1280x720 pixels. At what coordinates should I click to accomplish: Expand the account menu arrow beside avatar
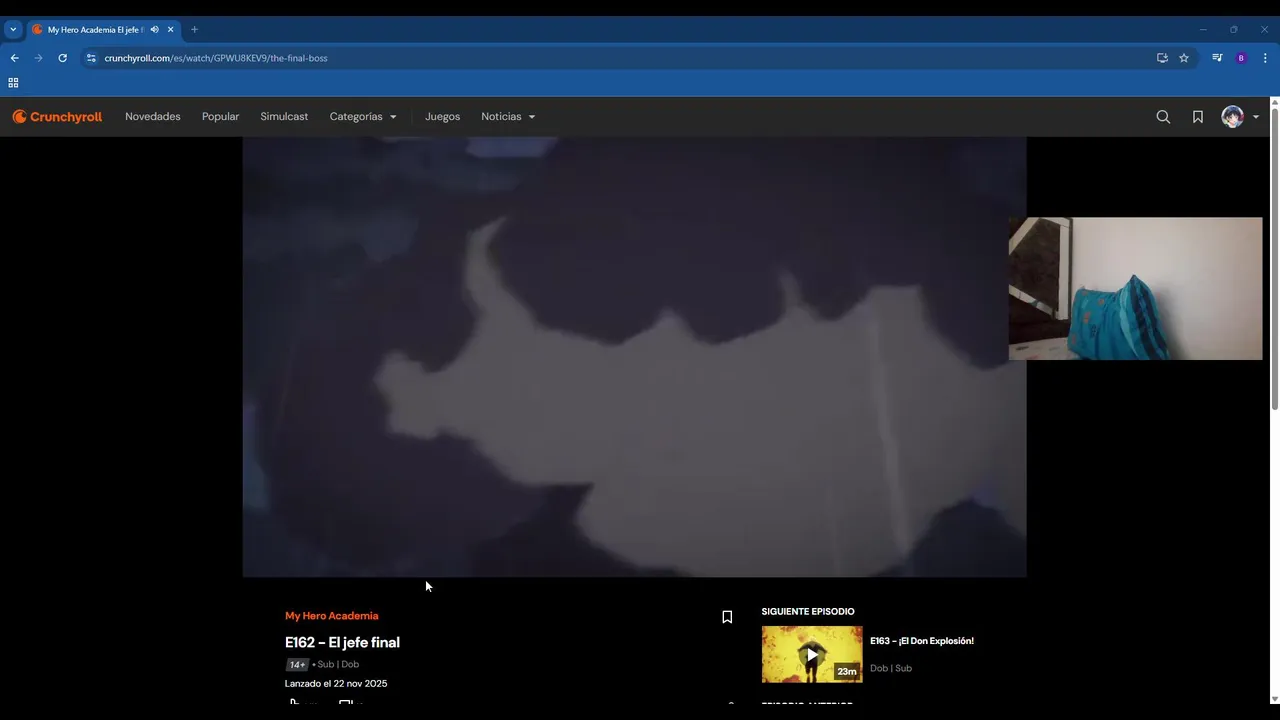[1256, 117]
